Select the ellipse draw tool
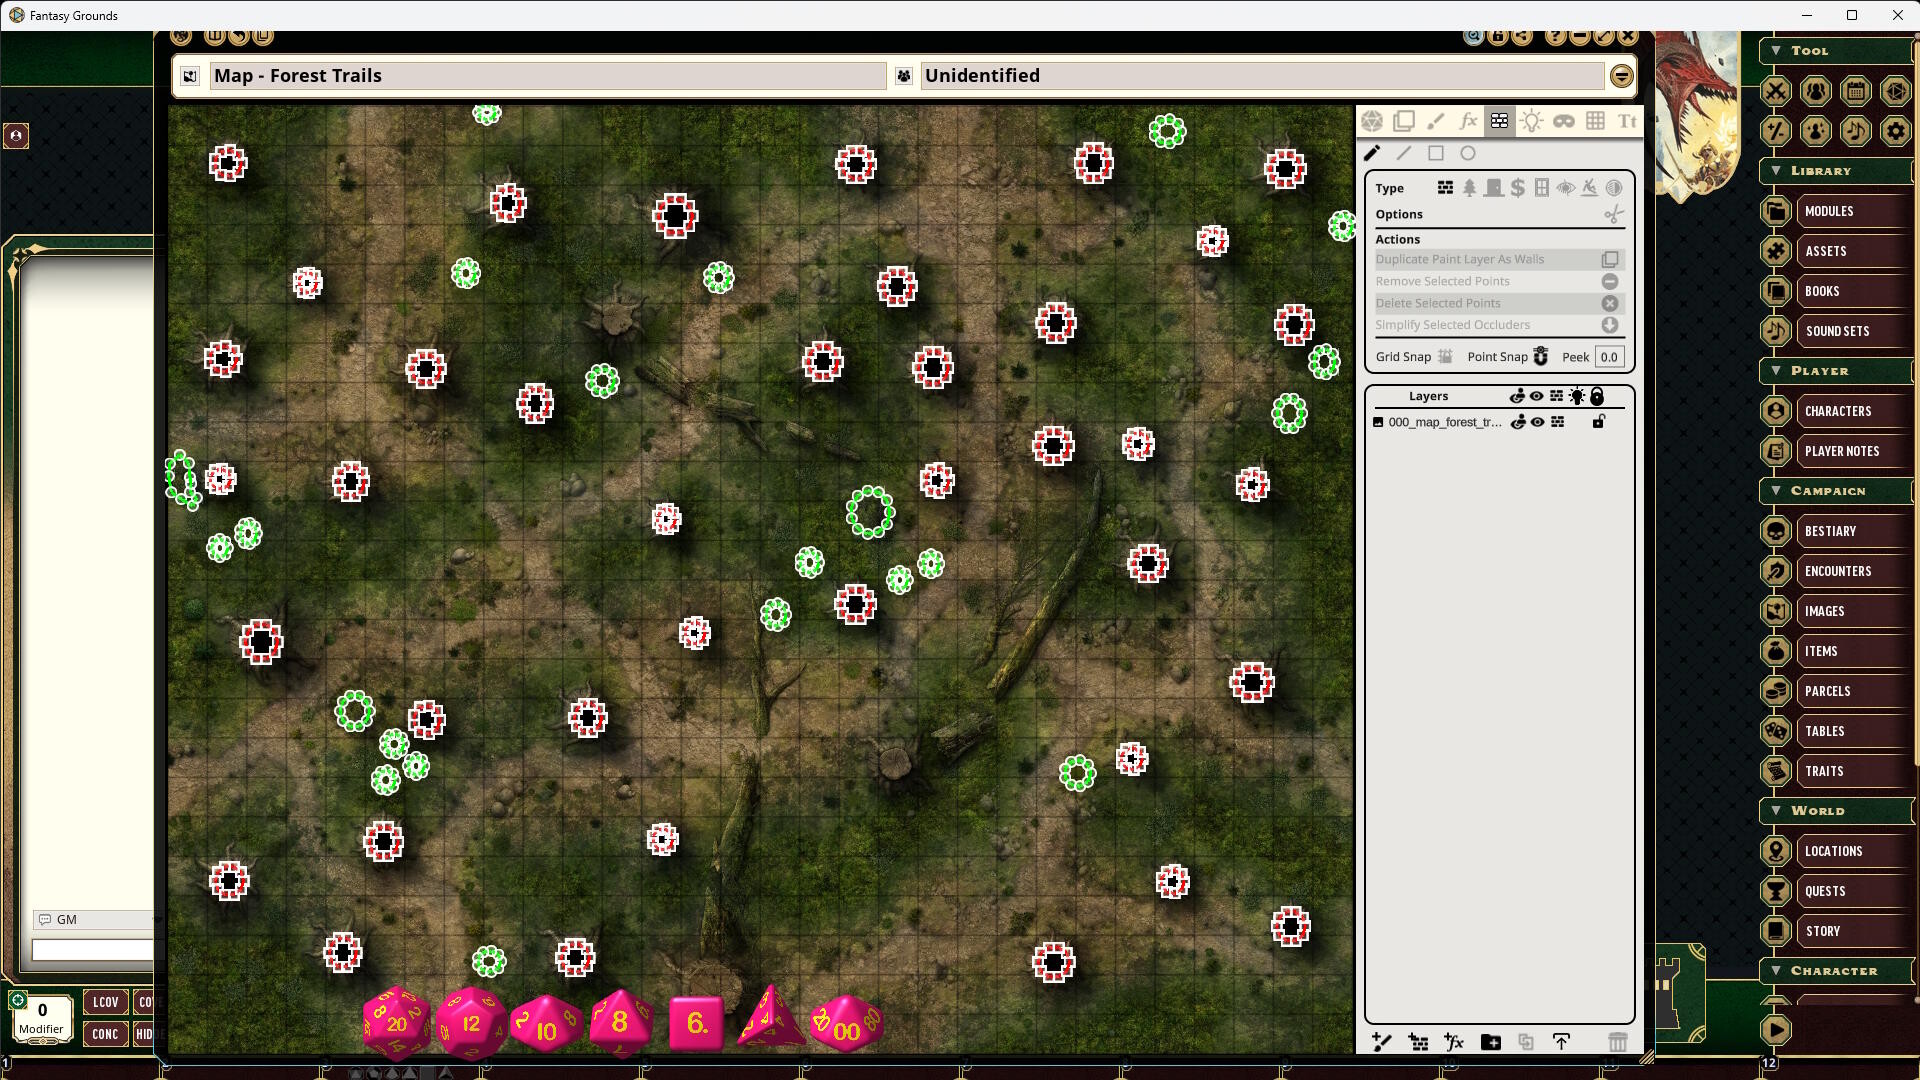The height and width of the screenshot is (1080, 1920). 1468,153
